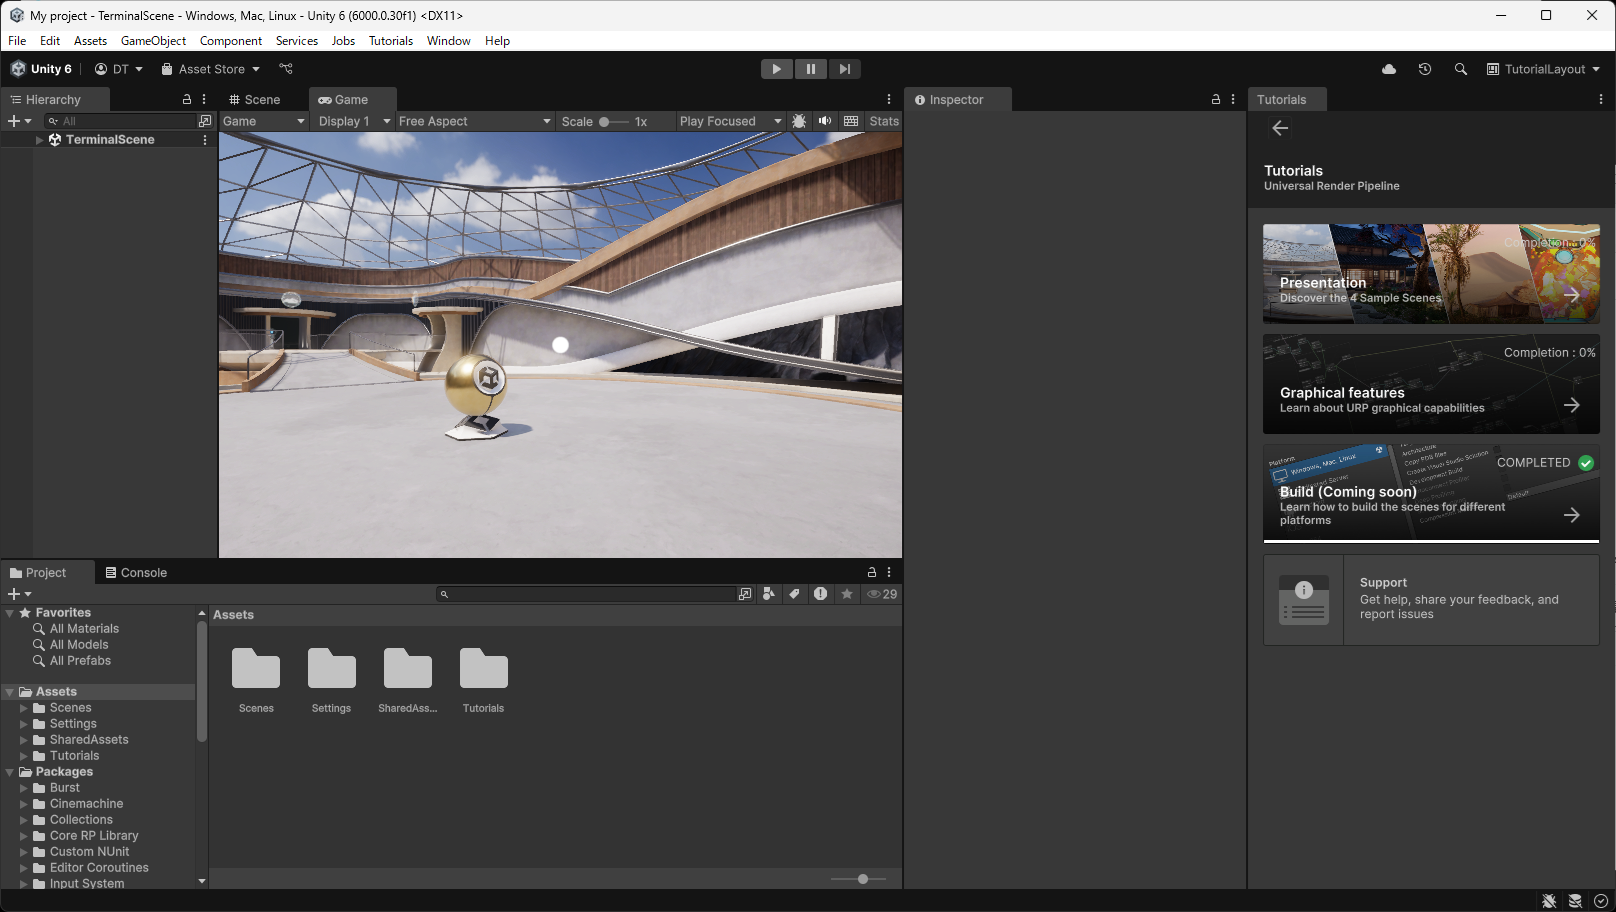Open the Tutorials panel more options menu
Viewport: 1616px width, 912px height.
tap(1601, 99)
